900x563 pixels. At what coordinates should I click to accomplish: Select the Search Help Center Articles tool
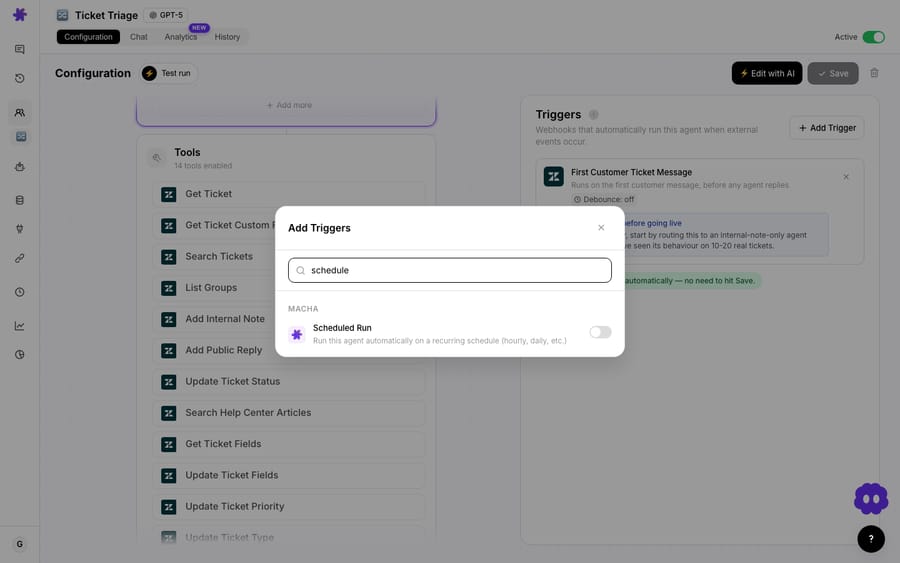[289, 413]
